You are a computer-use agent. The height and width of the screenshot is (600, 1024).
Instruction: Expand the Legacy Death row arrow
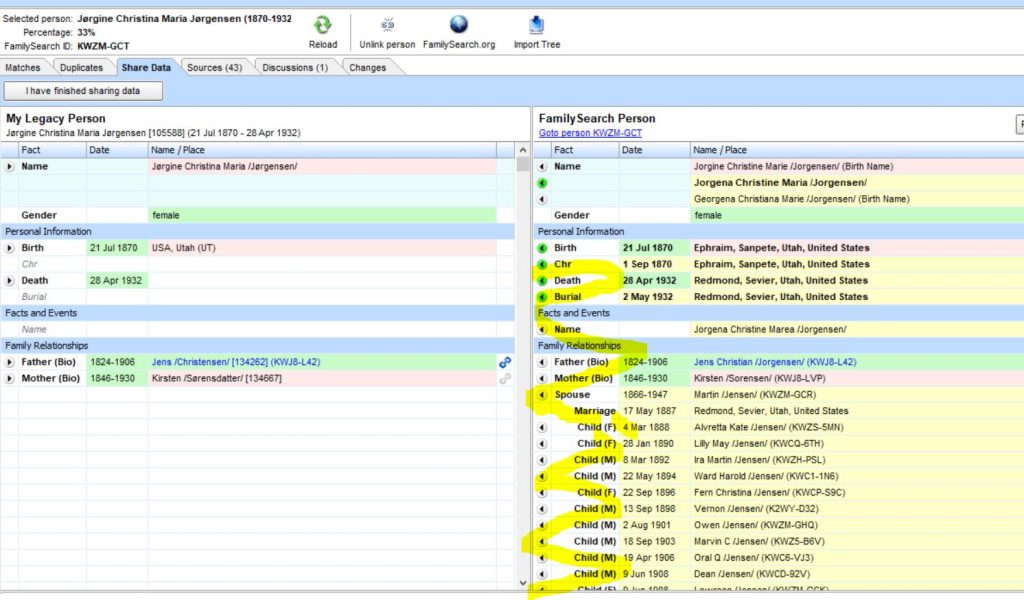point(9,281)
